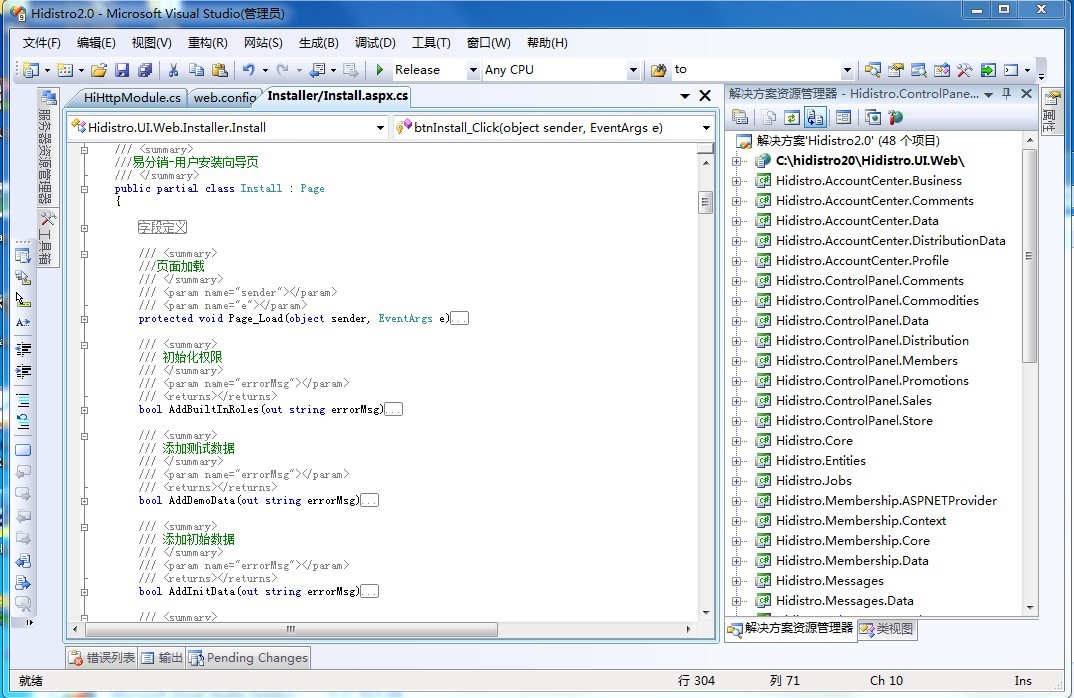Viewport: 1074px width, 698px height.
Task: Copy selection using the Copy icon
Action: pos(197,70)
